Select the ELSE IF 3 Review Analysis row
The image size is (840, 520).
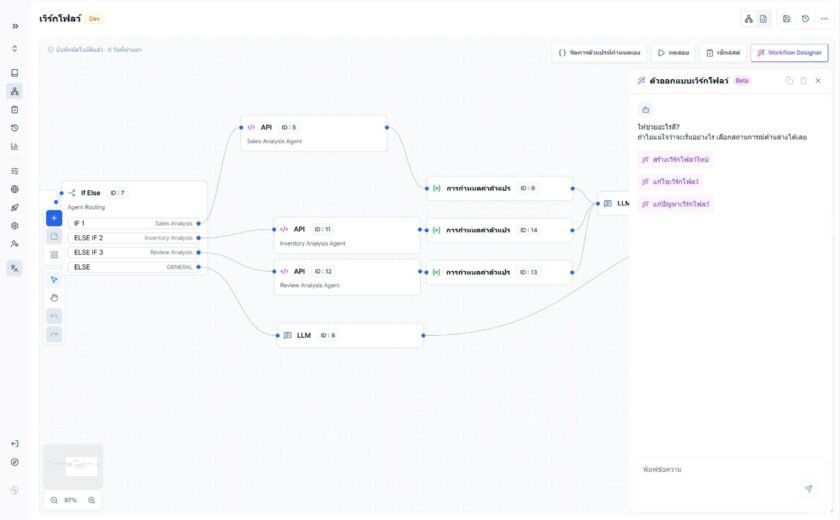(x=134, y=252)
